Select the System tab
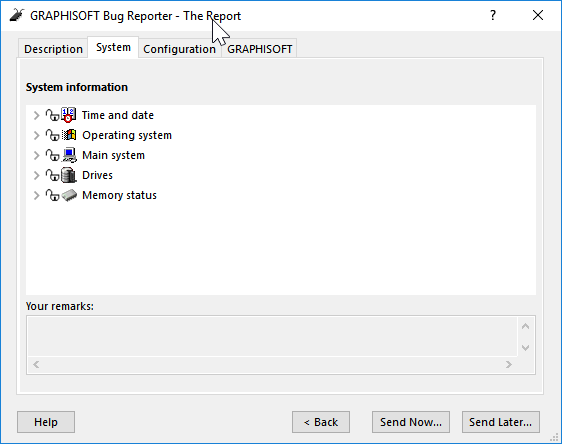562x444 pixels. click(x=113, y=47)
